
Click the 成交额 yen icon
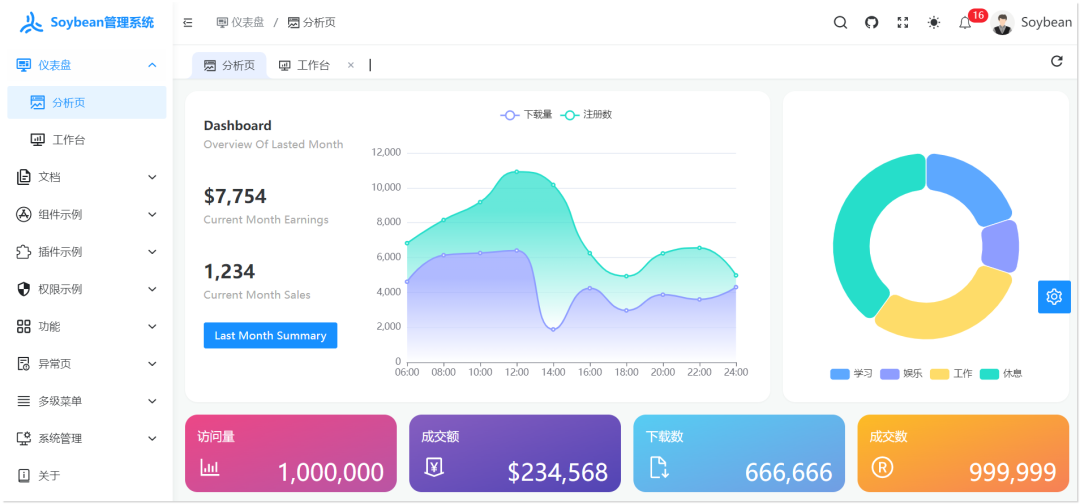[435, 468]
